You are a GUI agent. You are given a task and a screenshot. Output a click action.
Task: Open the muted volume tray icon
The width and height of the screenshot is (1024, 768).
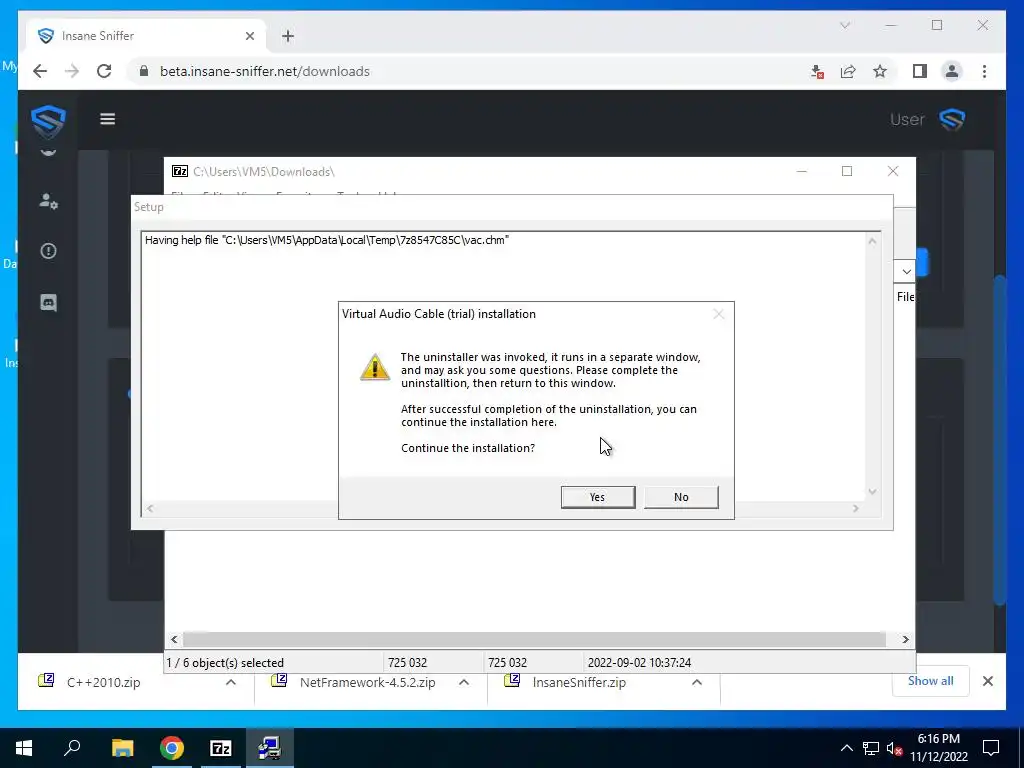click(895, 748)
